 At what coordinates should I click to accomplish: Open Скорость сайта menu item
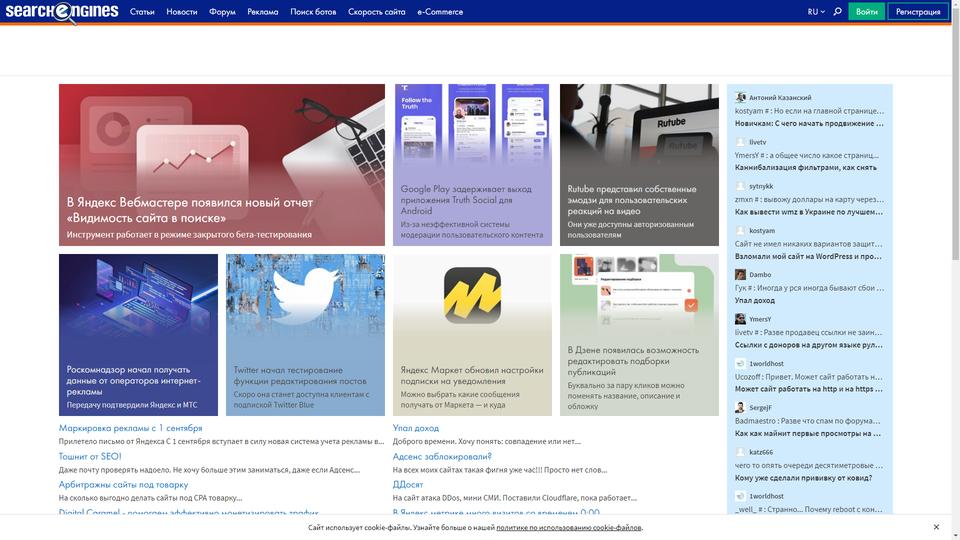[377, 12]
